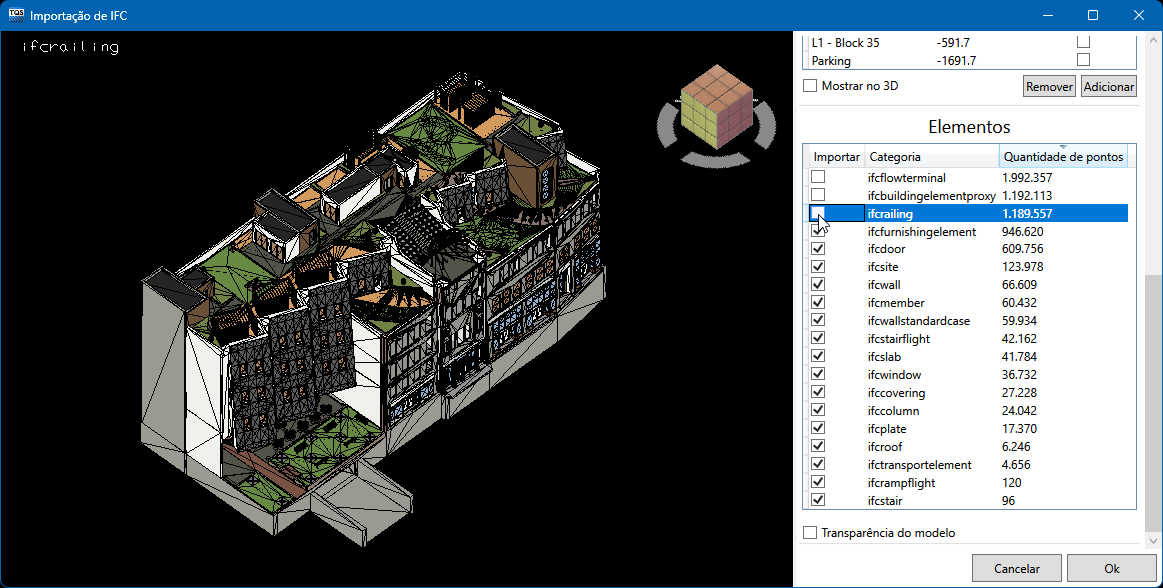Image resolution: width=1163 pixels, height=588 pixels.
Task: Click Cancelar to abort the import
Action: coord(1016,568)
